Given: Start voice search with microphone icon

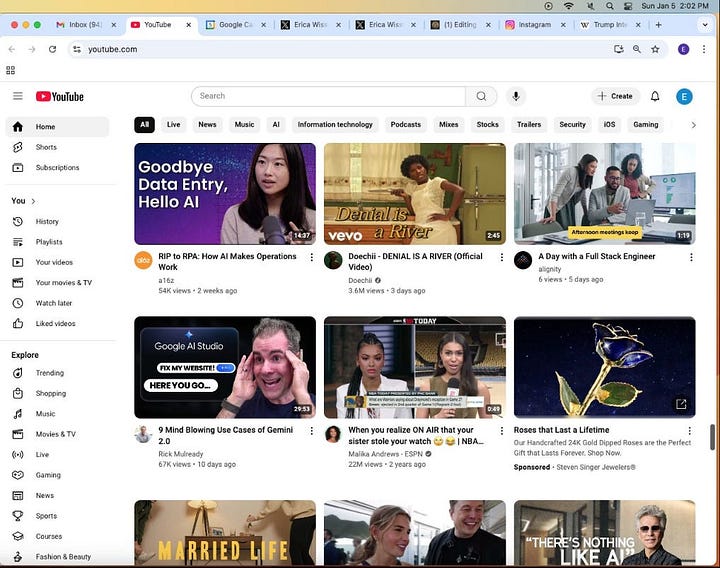Looking at the screenshot, I should tap(516, 96).
